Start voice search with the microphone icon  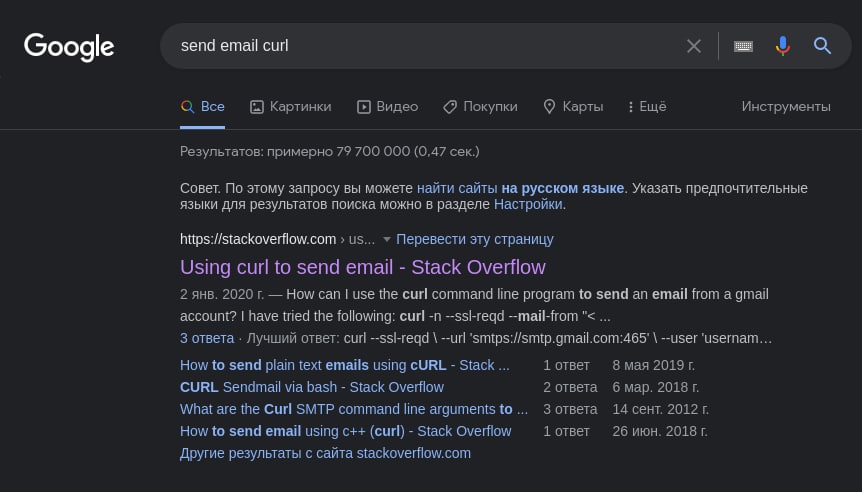click(783, 46)
